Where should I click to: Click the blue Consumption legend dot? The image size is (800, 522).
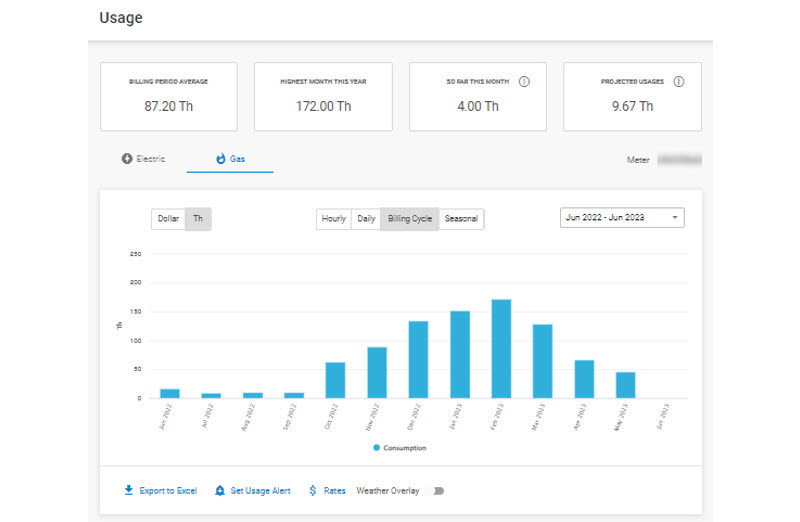[x=376, y=448]
